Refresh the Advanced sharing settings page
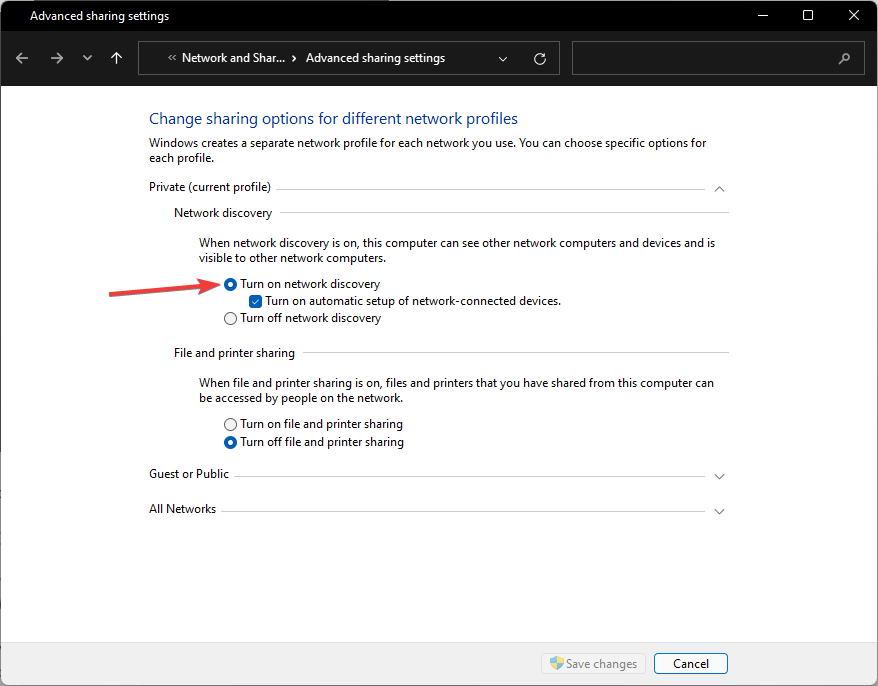878x686 pixels. [x=540, y=58]
